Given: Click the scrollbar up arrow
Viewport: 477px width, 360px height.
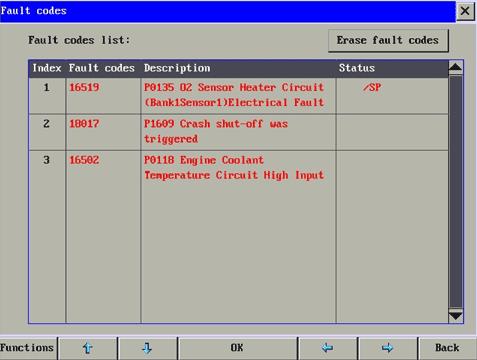Looking at the screenshot, I should tap(455, 68).
